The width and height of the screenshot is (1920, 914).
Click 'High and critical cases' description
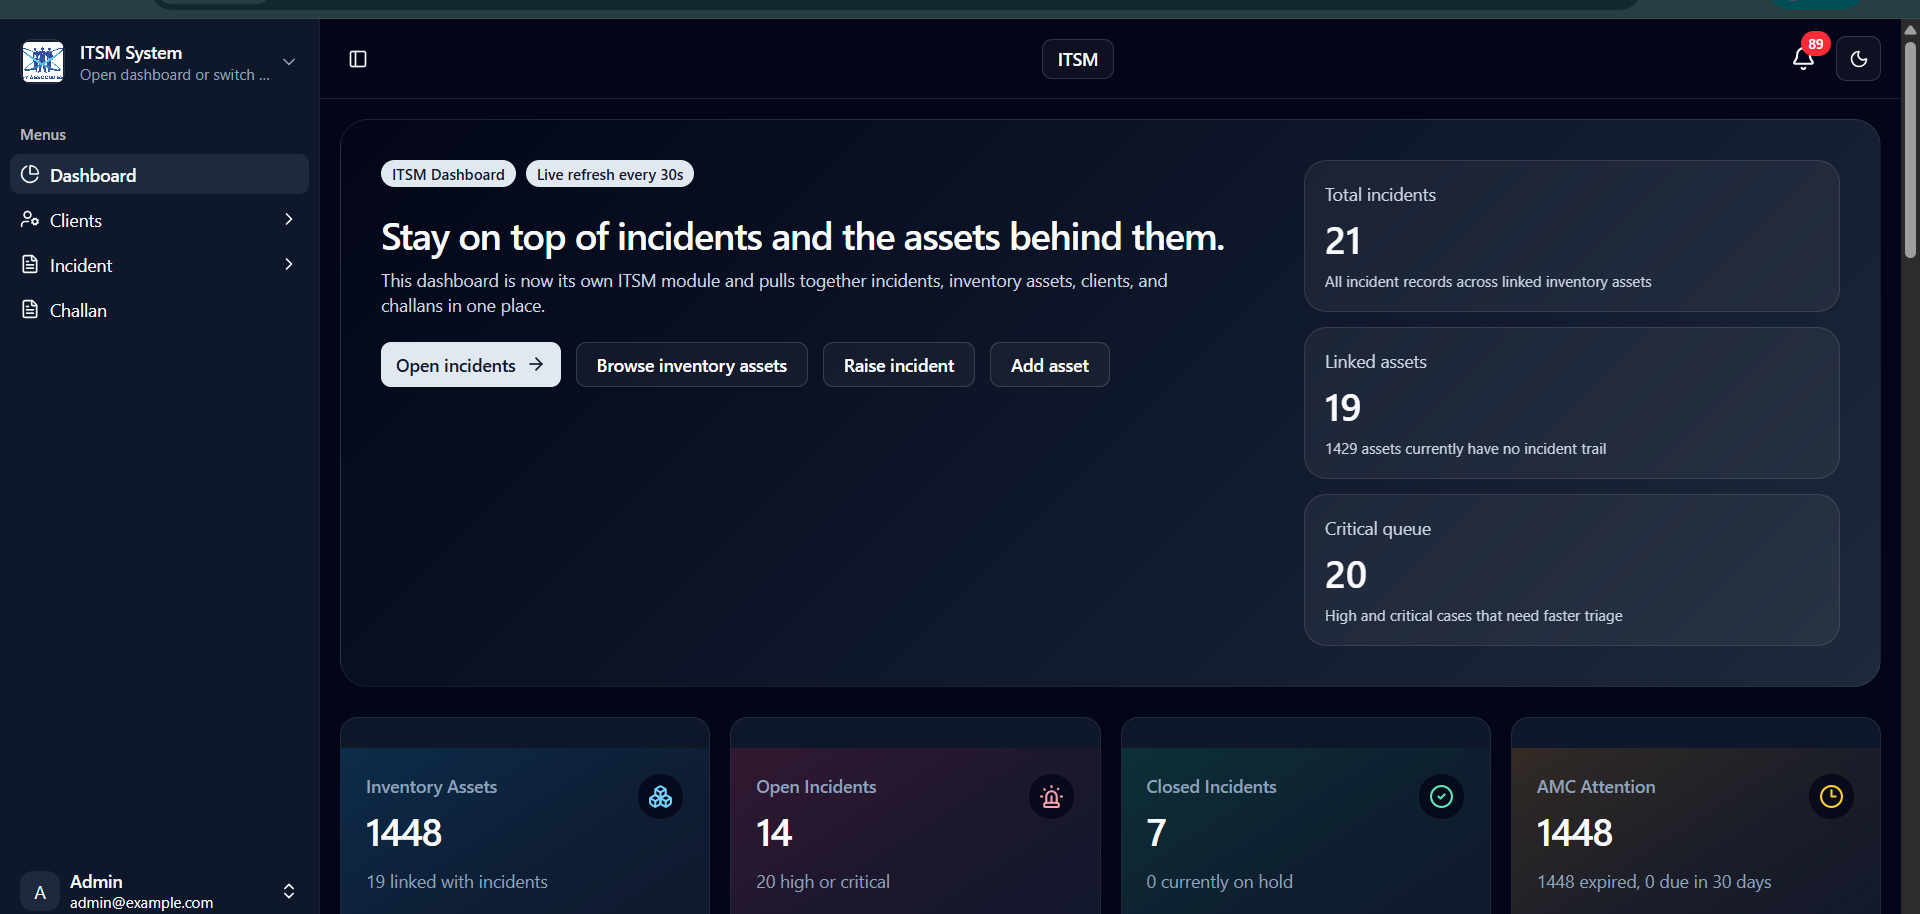tap(1473, 616)
